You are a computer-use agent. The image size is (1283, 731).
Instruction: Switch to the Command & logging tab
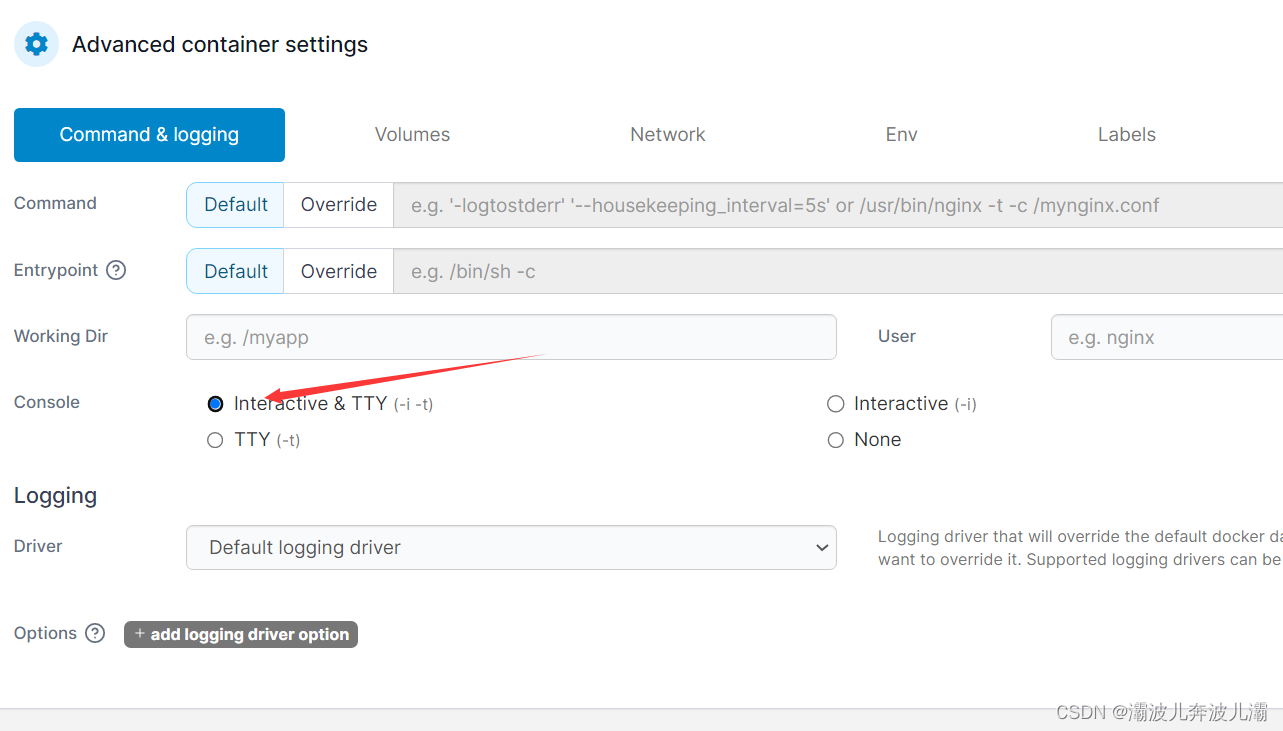(x=149, y=135)
